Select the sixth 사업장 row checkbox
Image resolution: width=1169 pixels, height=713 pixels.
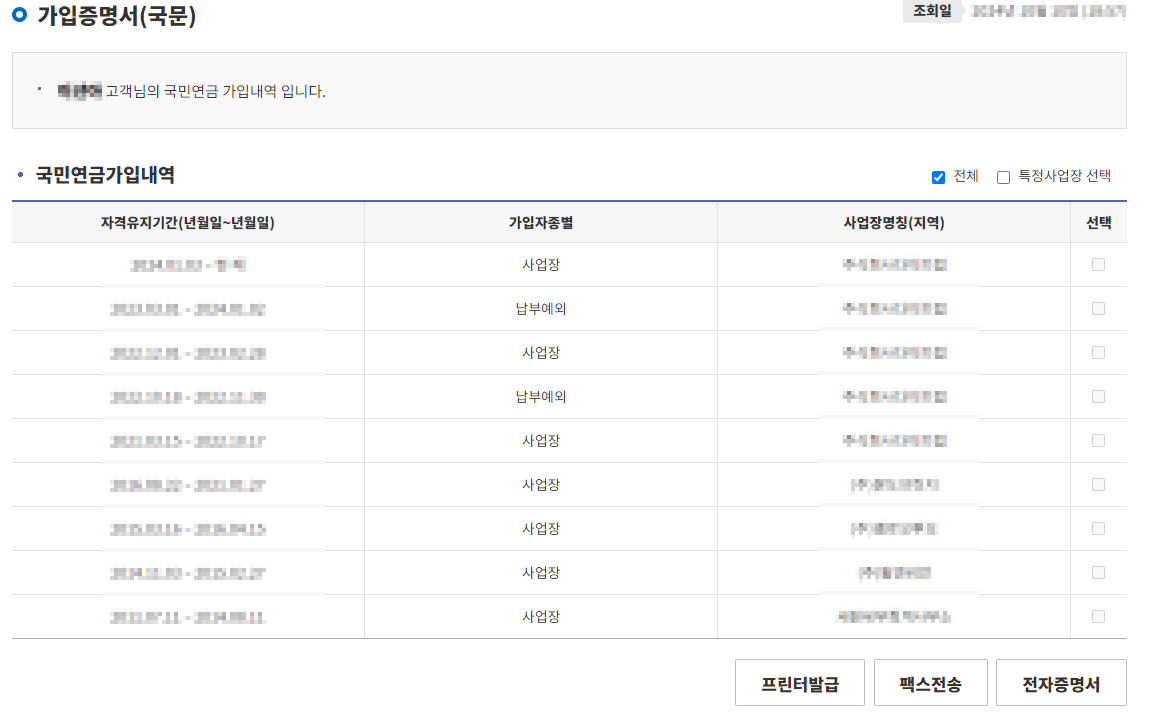coord(1100,484)
